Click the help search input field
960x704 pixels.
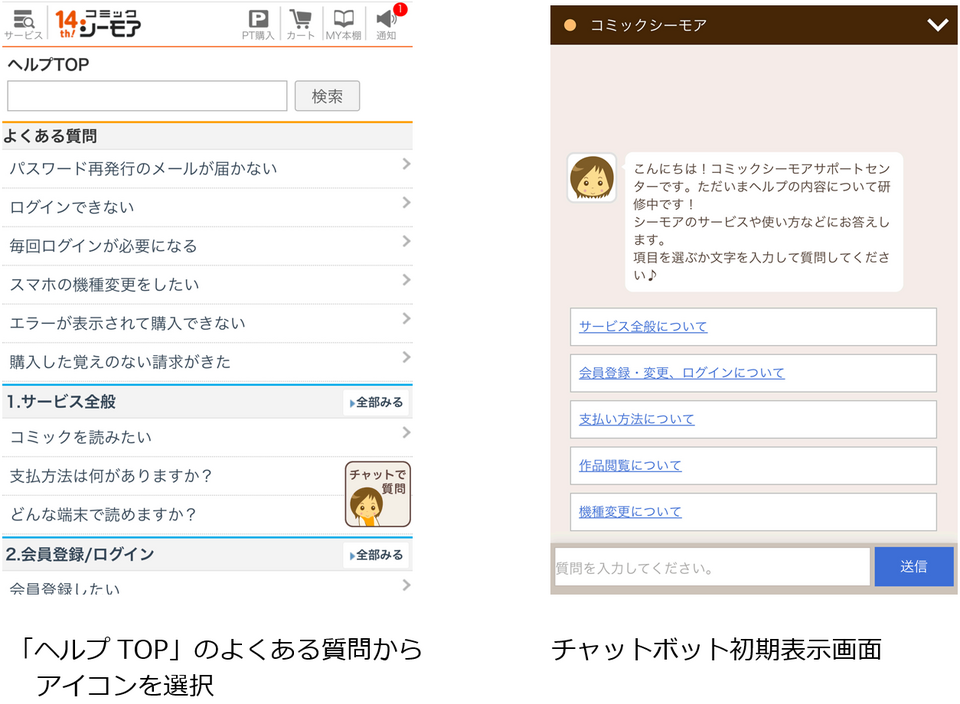click(x=147, y=96)
